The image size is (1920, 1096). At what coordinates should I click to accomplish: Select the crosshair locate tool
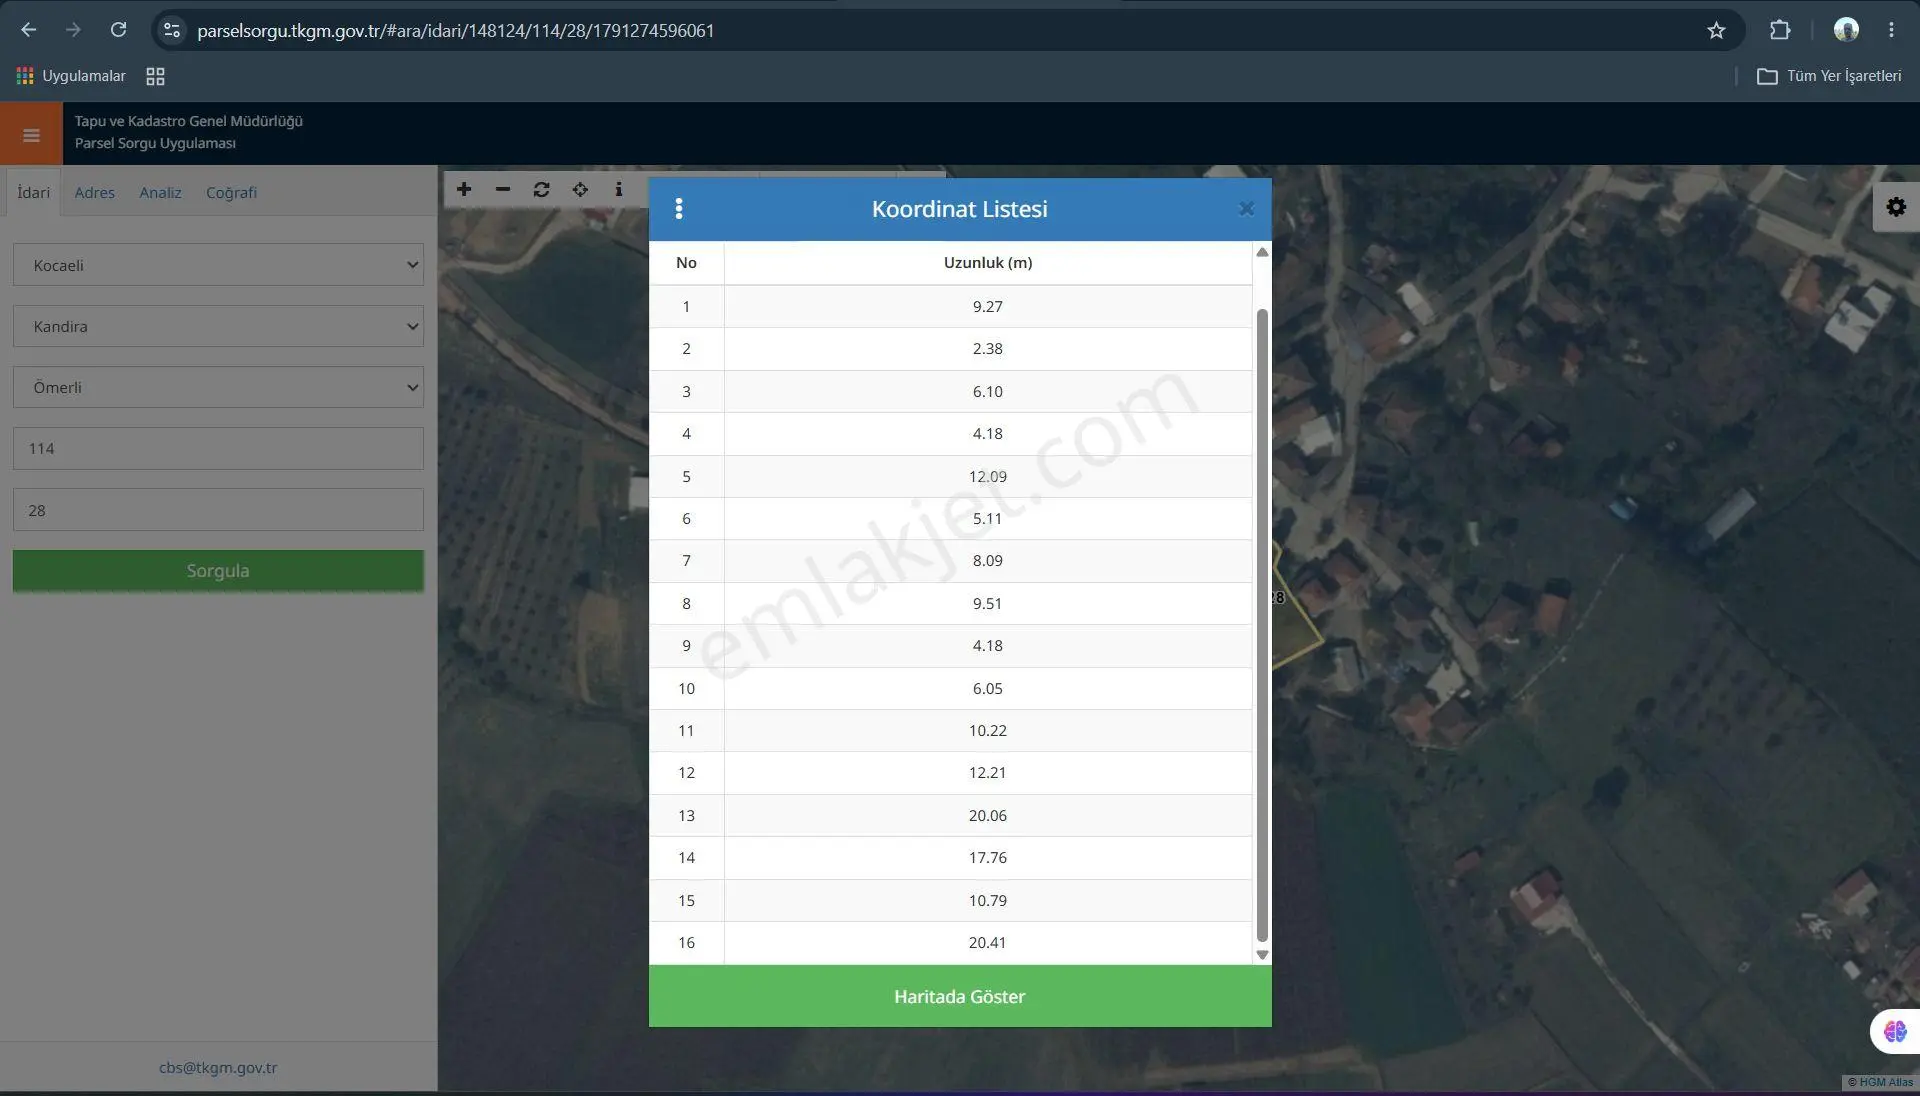click(580, 189)
